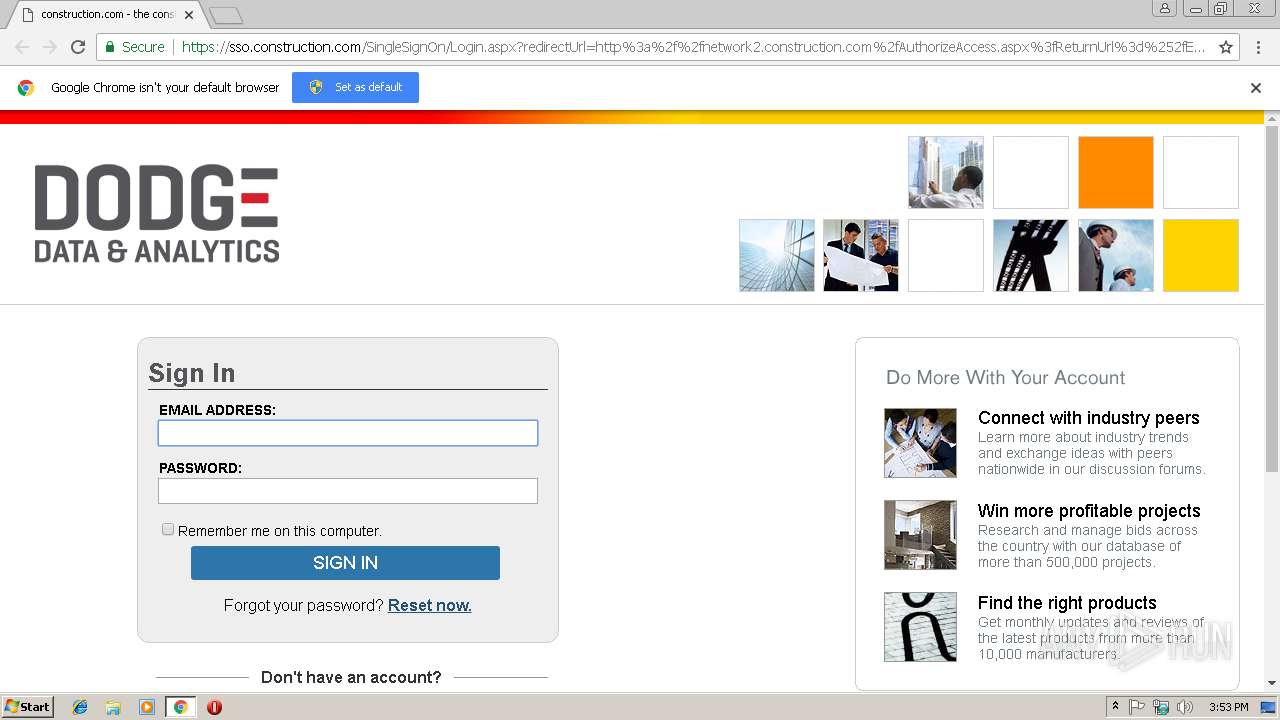
Task: Click the Chrome user profile icon
Action: (1165, 8)
